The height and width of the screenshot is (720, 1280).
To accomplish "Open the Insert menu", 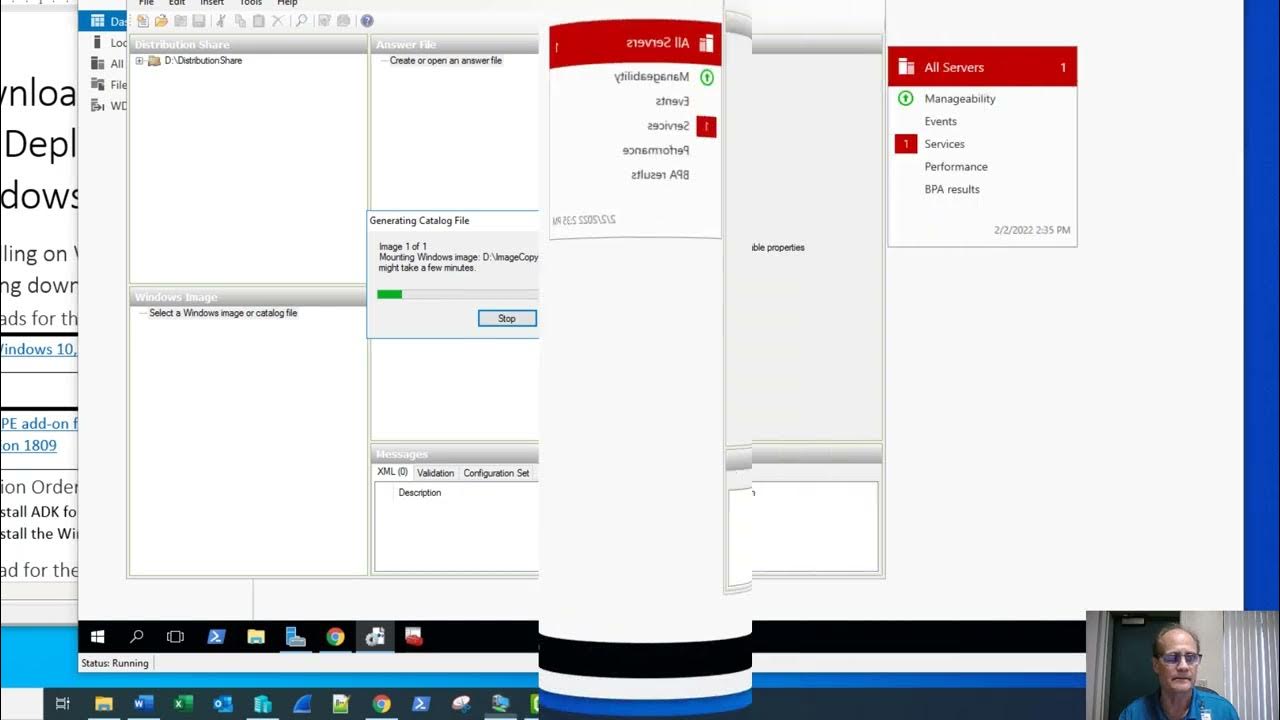I will tap(212, 3).
